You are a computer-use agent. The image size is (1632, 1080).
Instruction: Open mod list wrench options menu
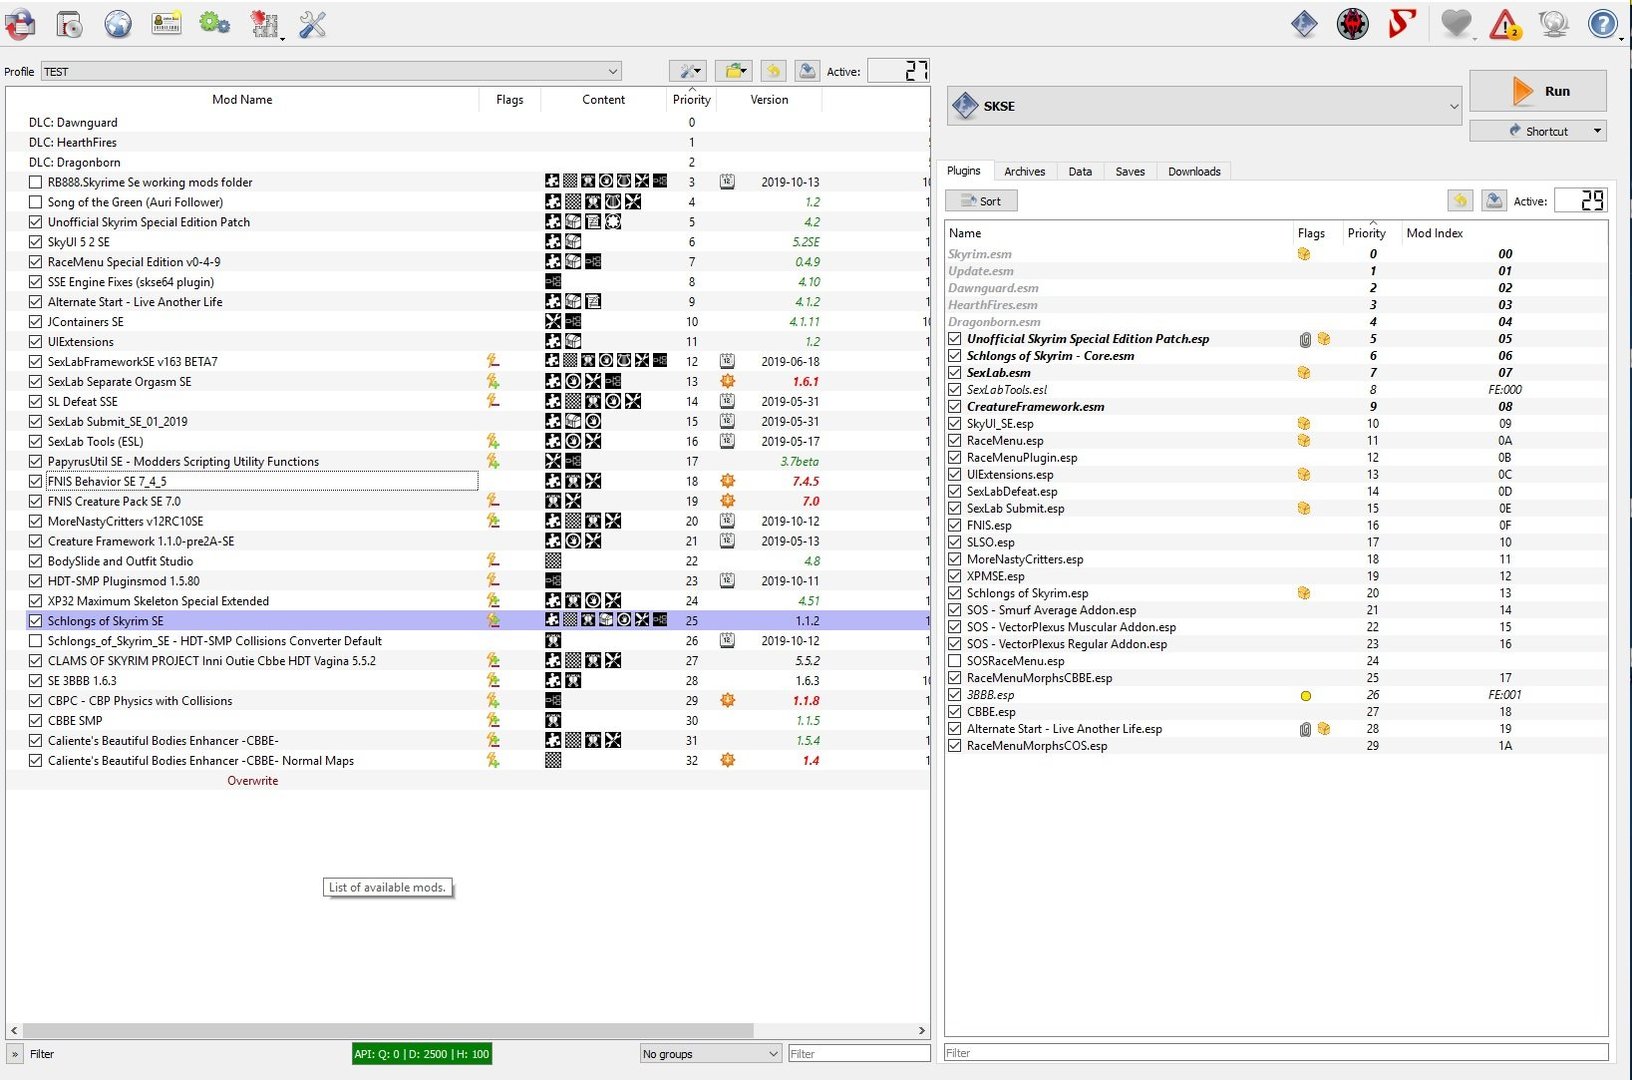coord(688,71)
